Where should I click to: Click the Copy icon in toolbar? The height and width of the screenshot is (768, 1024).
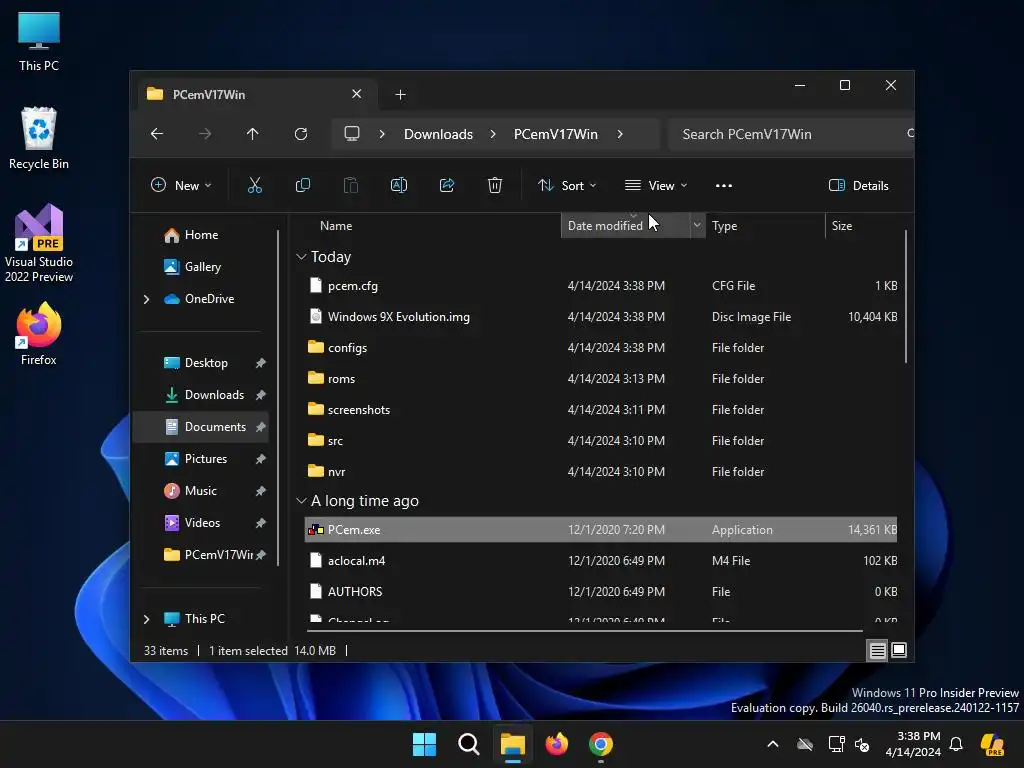(303, 185)
